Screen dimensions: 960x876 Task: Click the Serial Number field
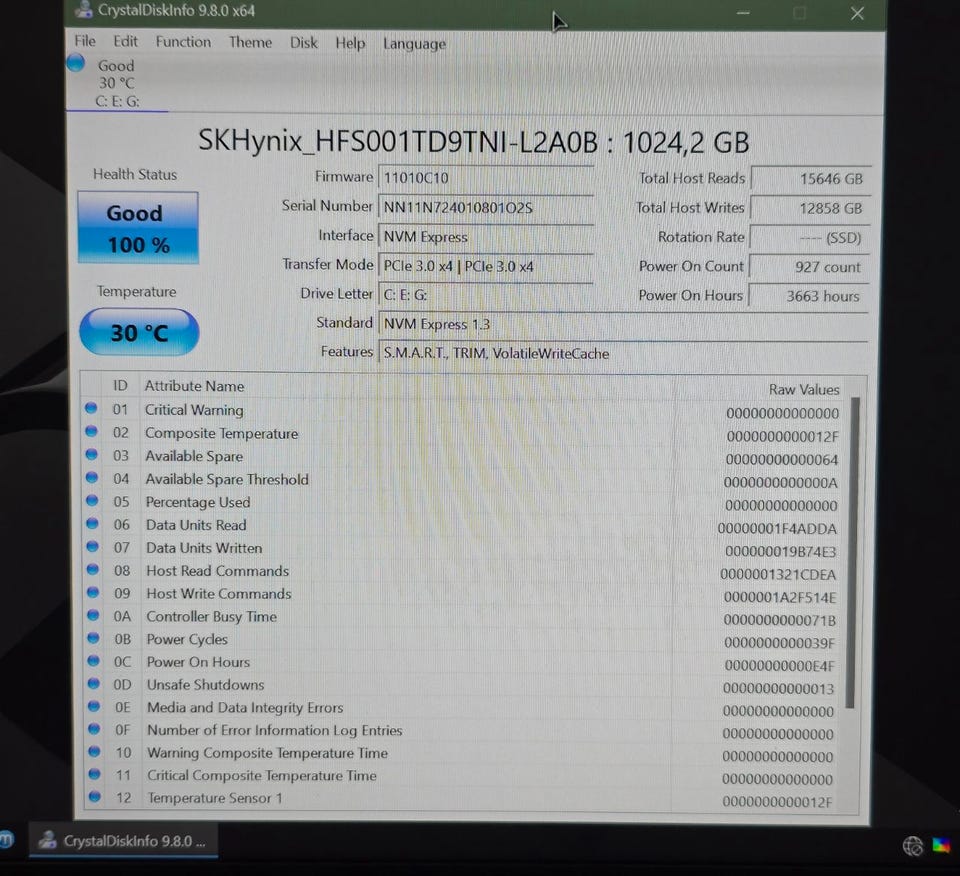tap(486, 208)
